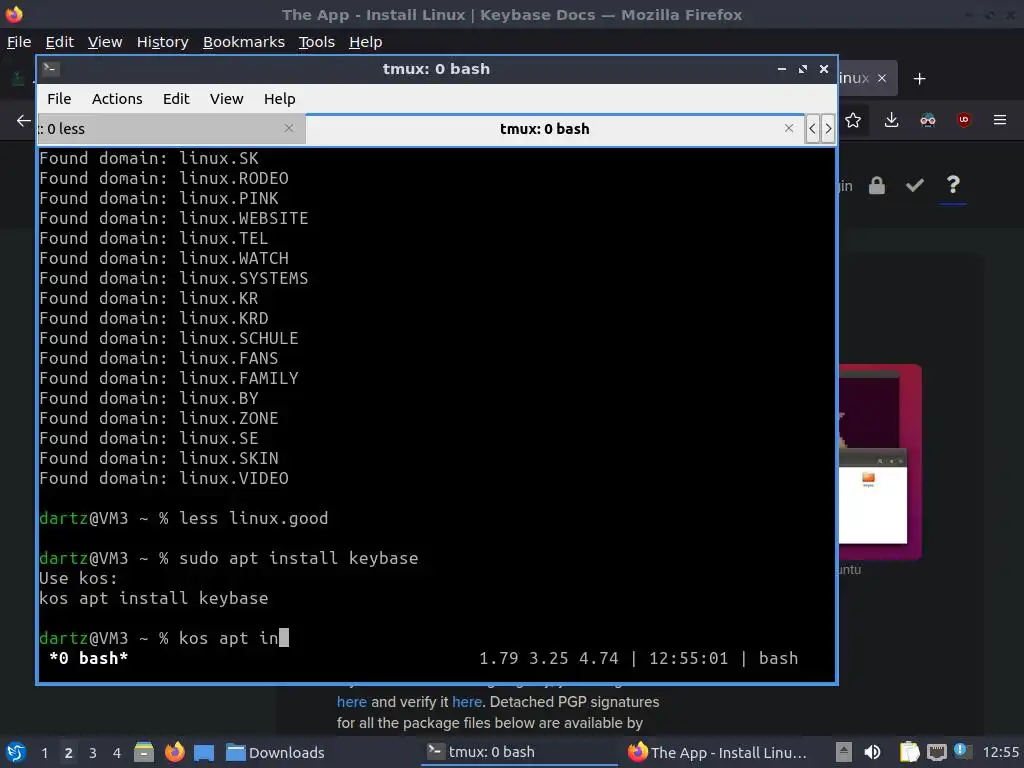This screenshot has width=1024, height=768.
Task: Click 'kos apt install keybase' output line
Action: pos(153,598)
